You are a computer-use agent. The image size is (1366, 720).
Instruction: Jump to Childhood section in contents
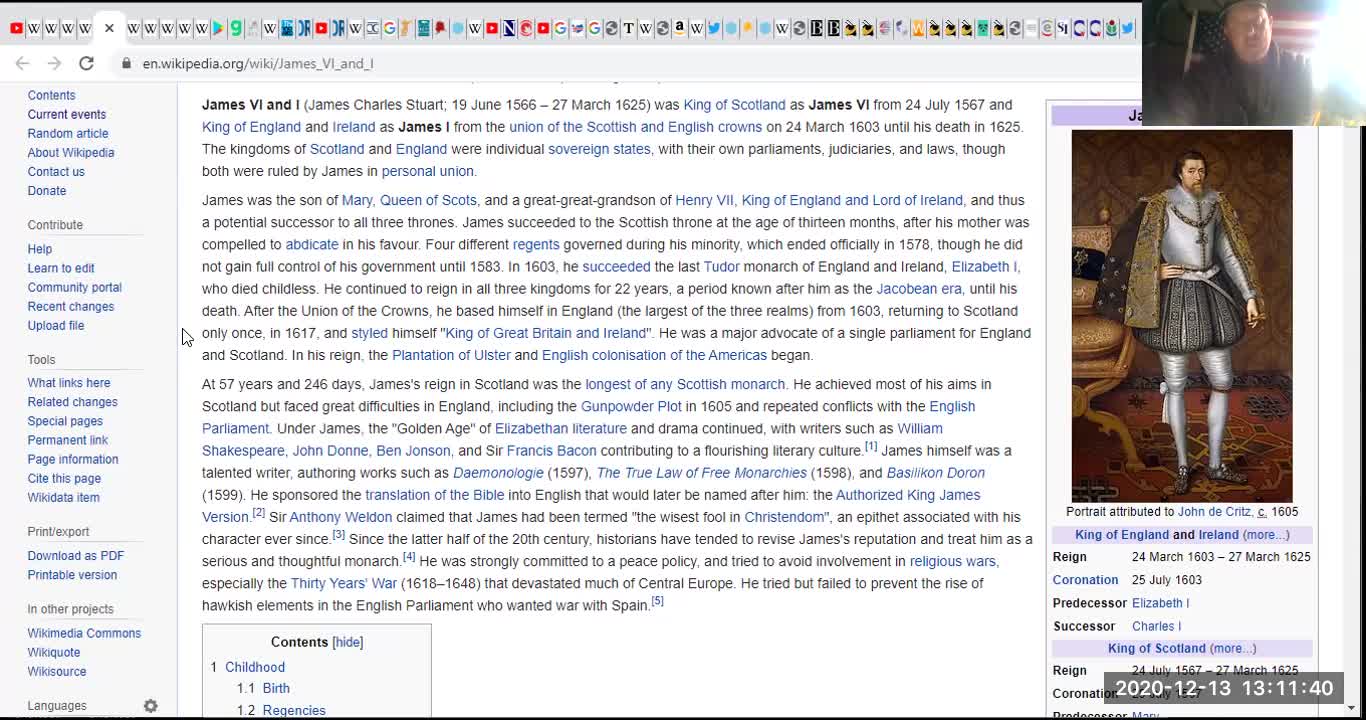[254, 667]
